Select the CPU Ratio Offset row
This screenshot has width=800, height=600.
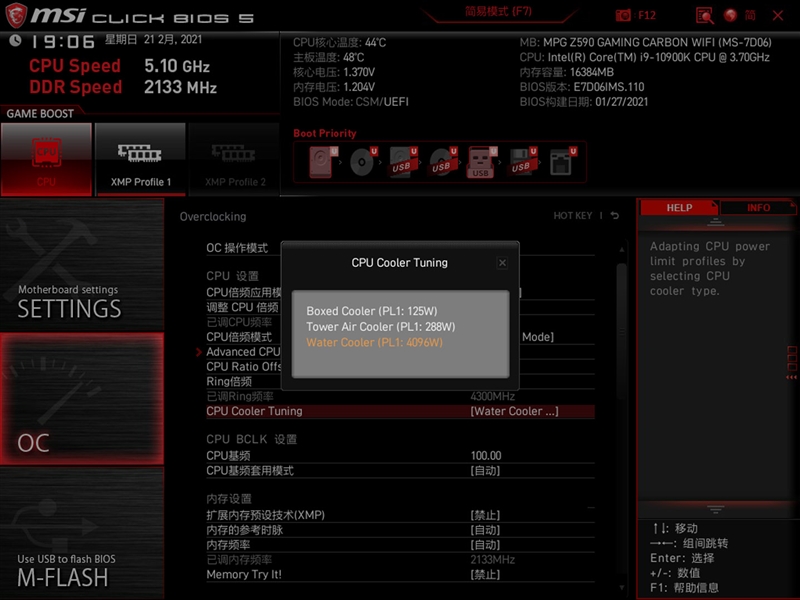(x=244, y=367)
